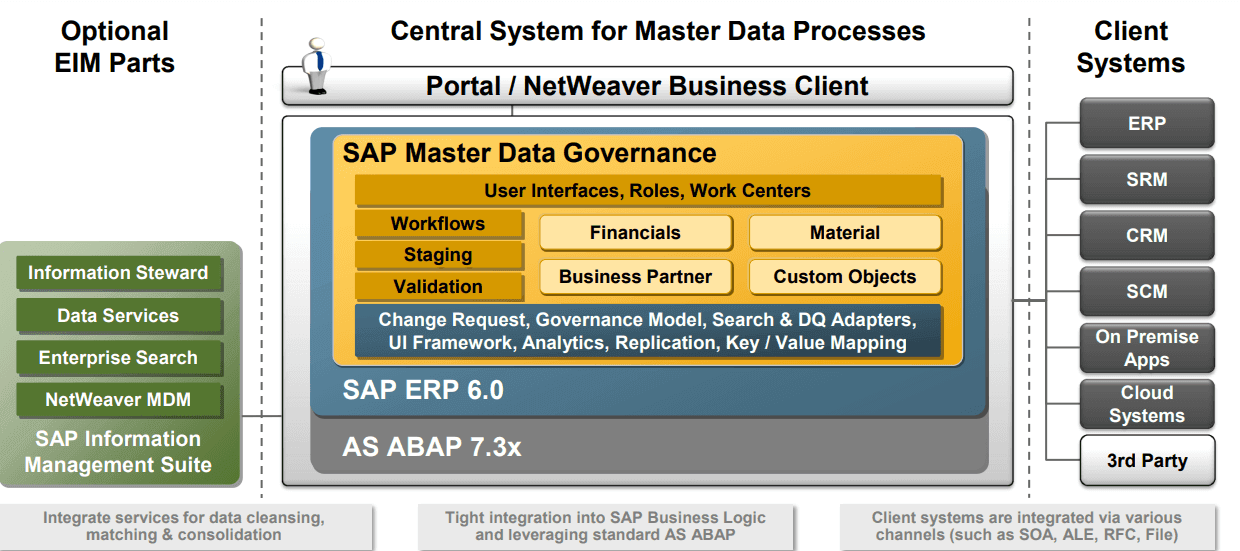Select the Enterprise Search block

(118, 358)
